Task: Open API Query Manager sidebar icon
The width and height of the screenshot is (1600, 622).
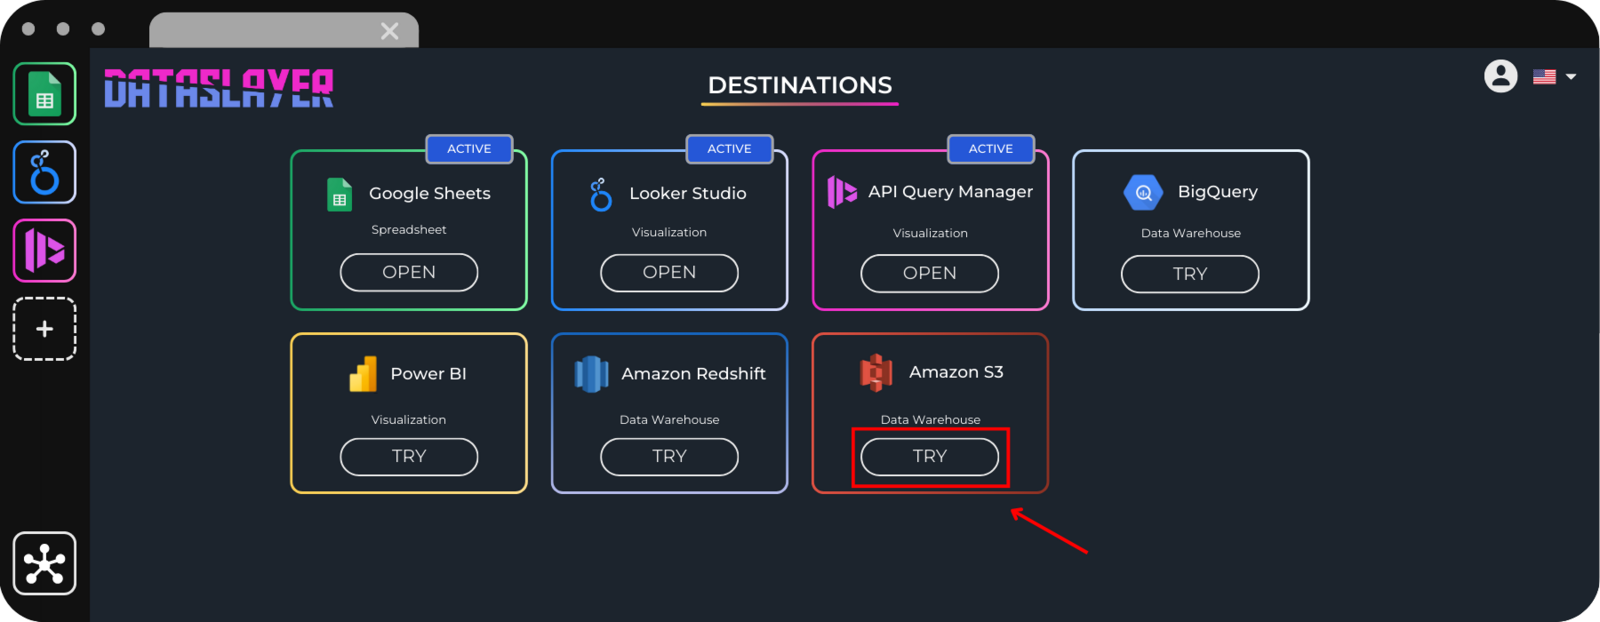Action: tap(44, 250)
